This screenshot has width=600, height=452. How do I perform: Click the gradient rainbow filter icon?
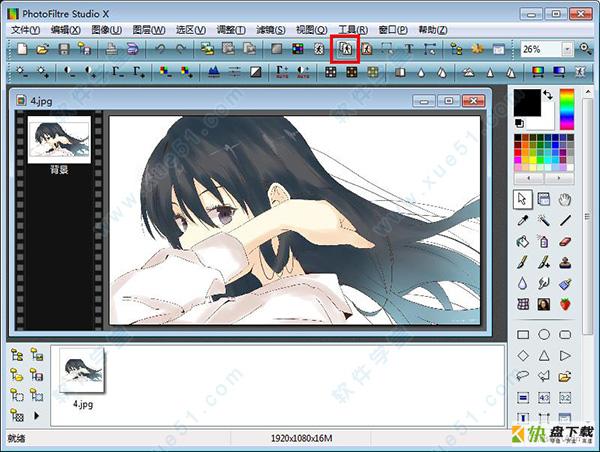[538, 72]
